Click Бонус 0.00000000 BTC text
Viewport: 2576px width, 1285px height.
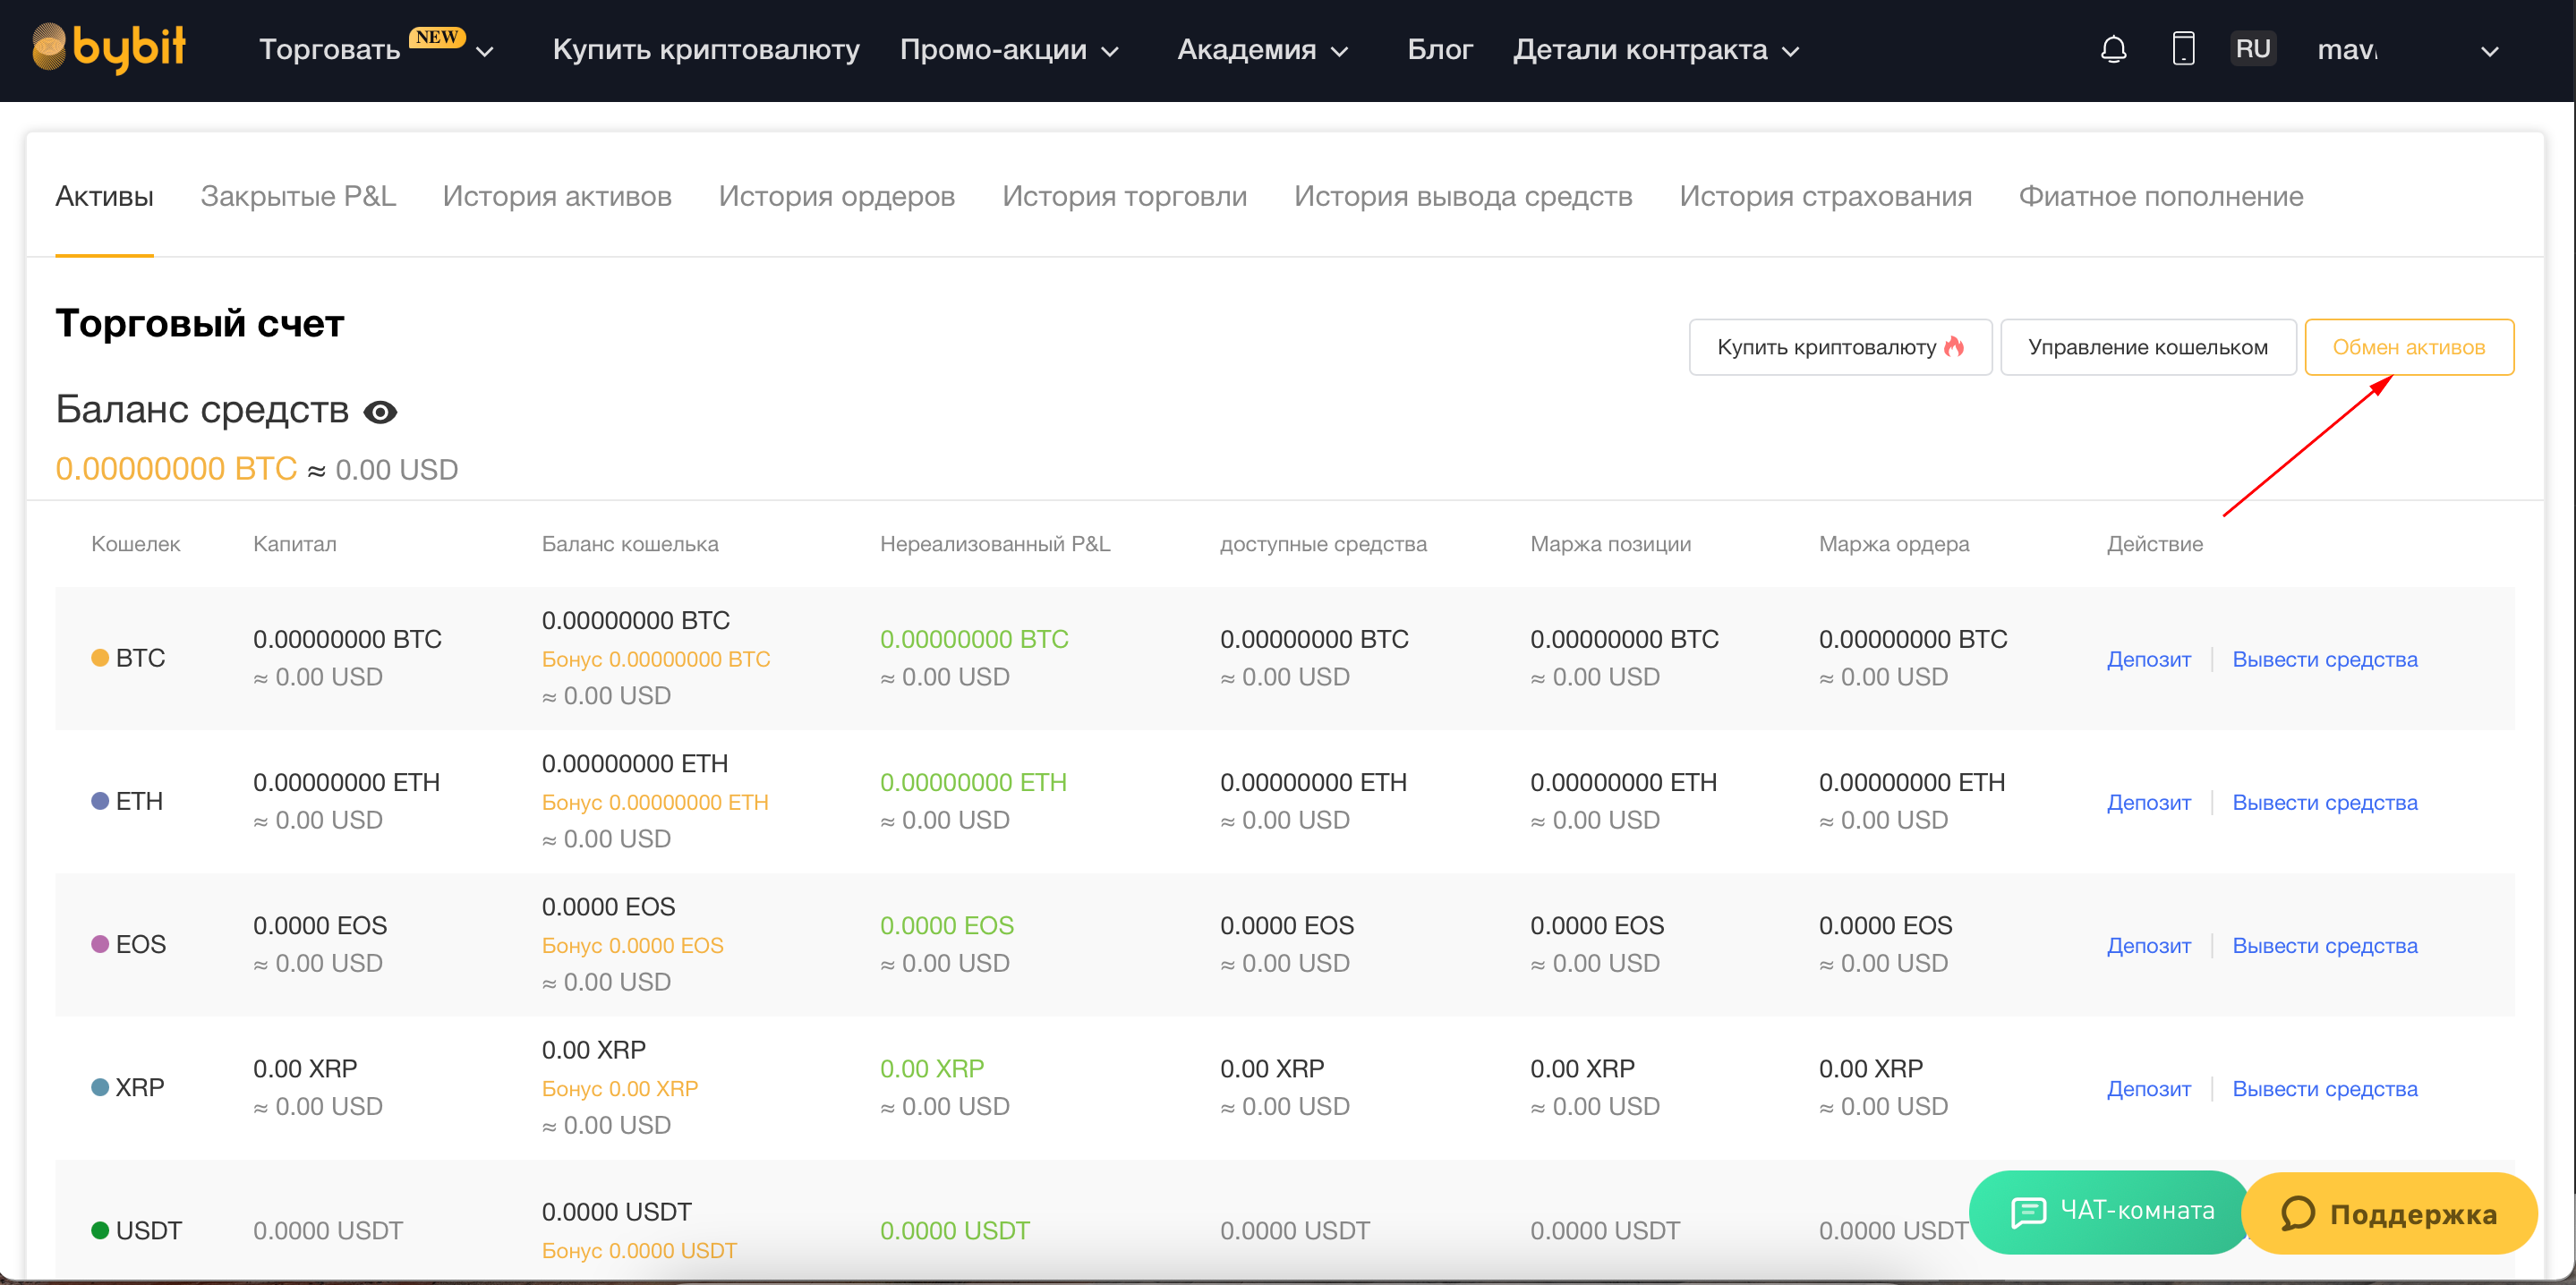(656, 659)
